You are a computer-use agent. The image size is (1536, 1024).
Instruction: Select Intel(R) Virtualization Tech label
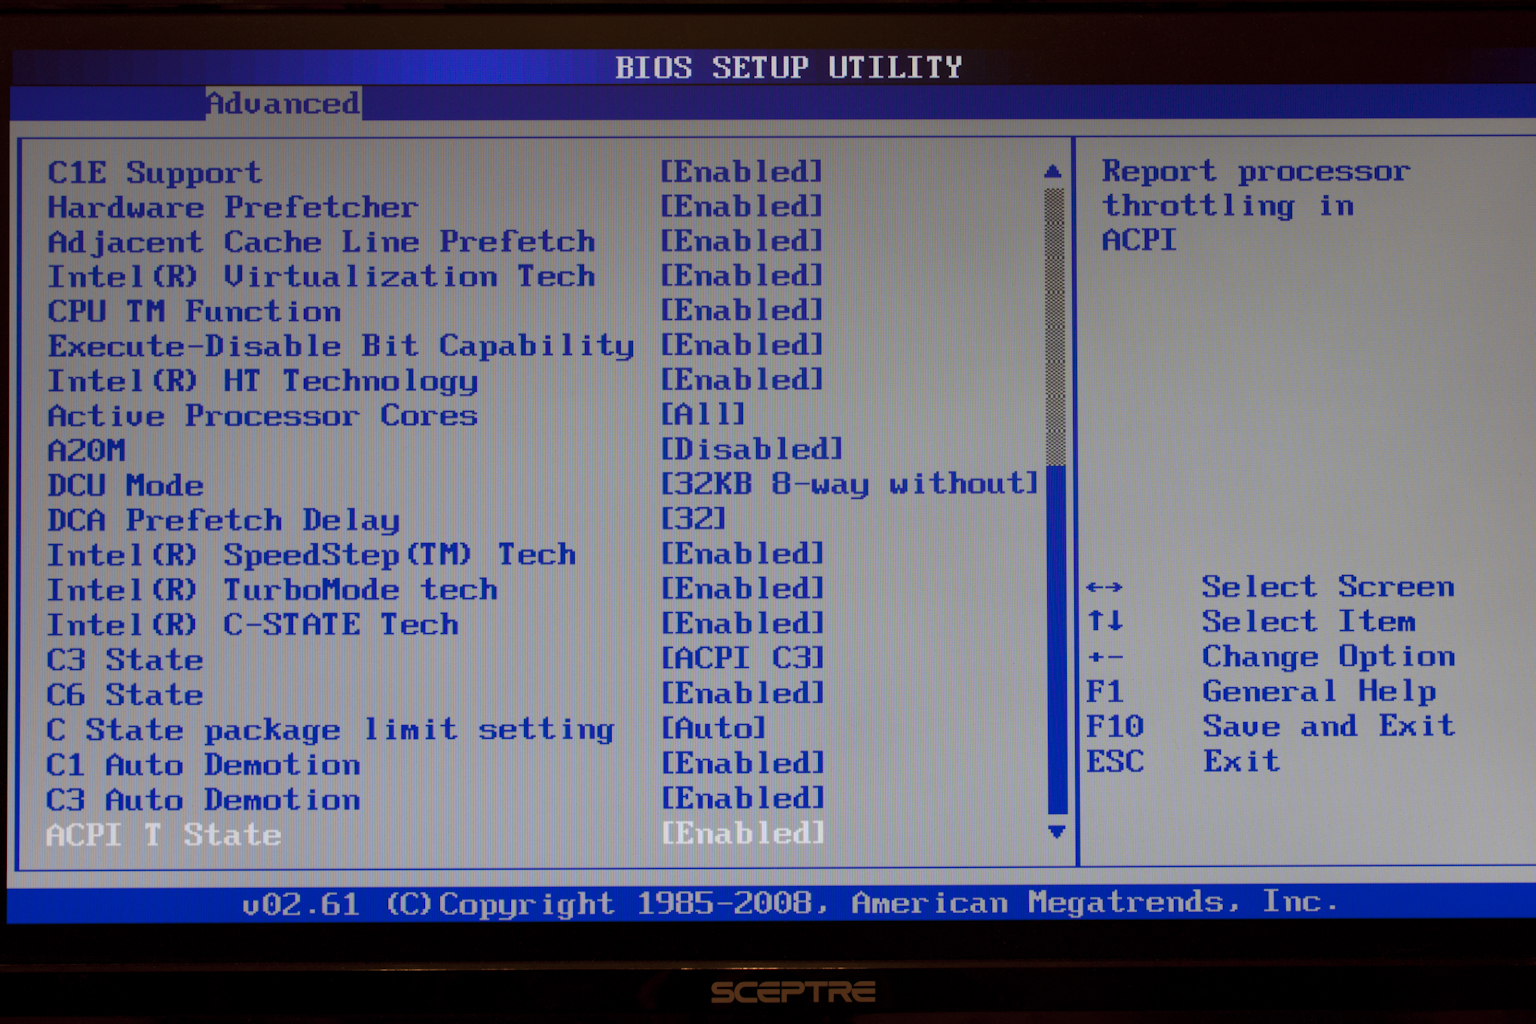pos(321,277)
